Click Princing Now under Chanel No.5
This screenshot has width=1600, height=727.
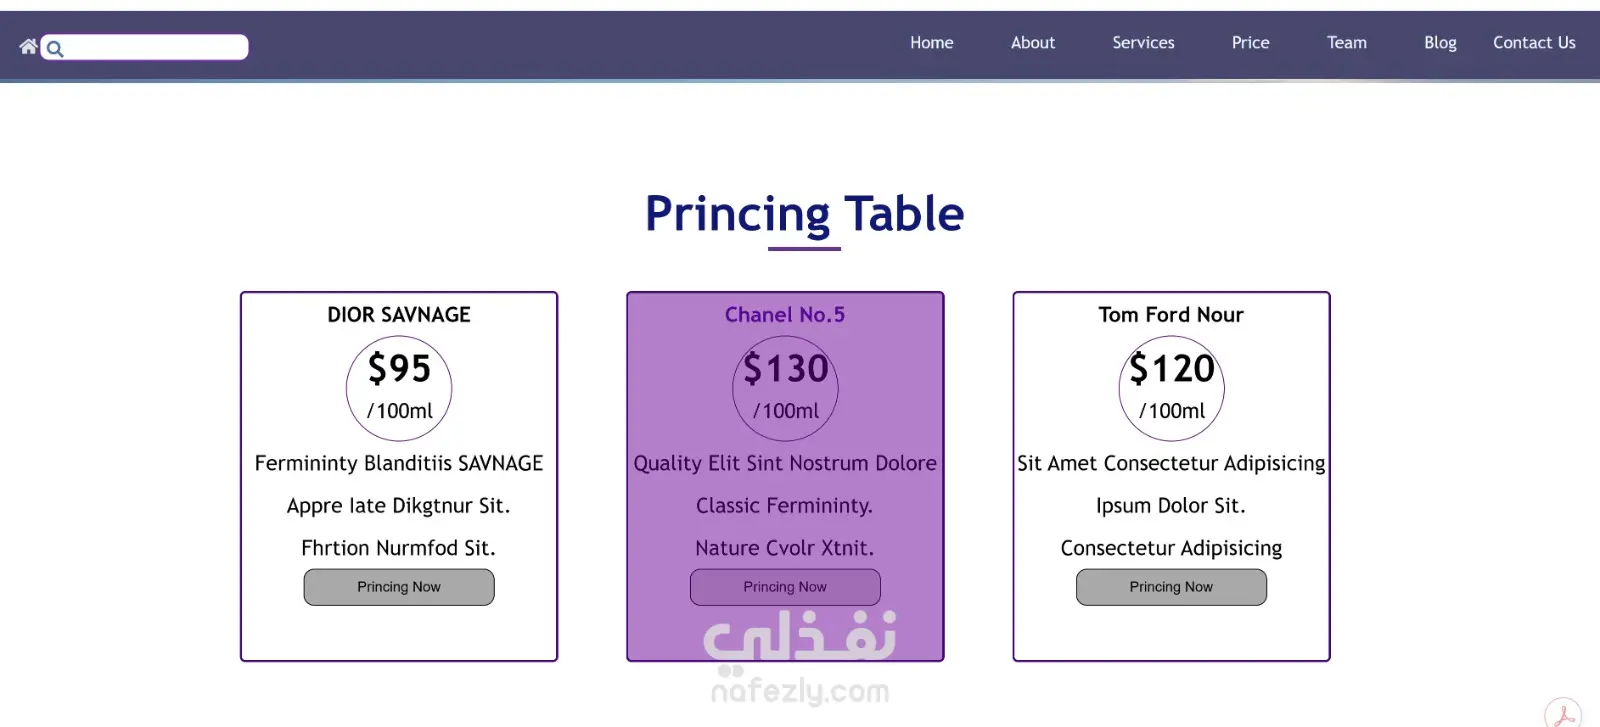[785, 587]
